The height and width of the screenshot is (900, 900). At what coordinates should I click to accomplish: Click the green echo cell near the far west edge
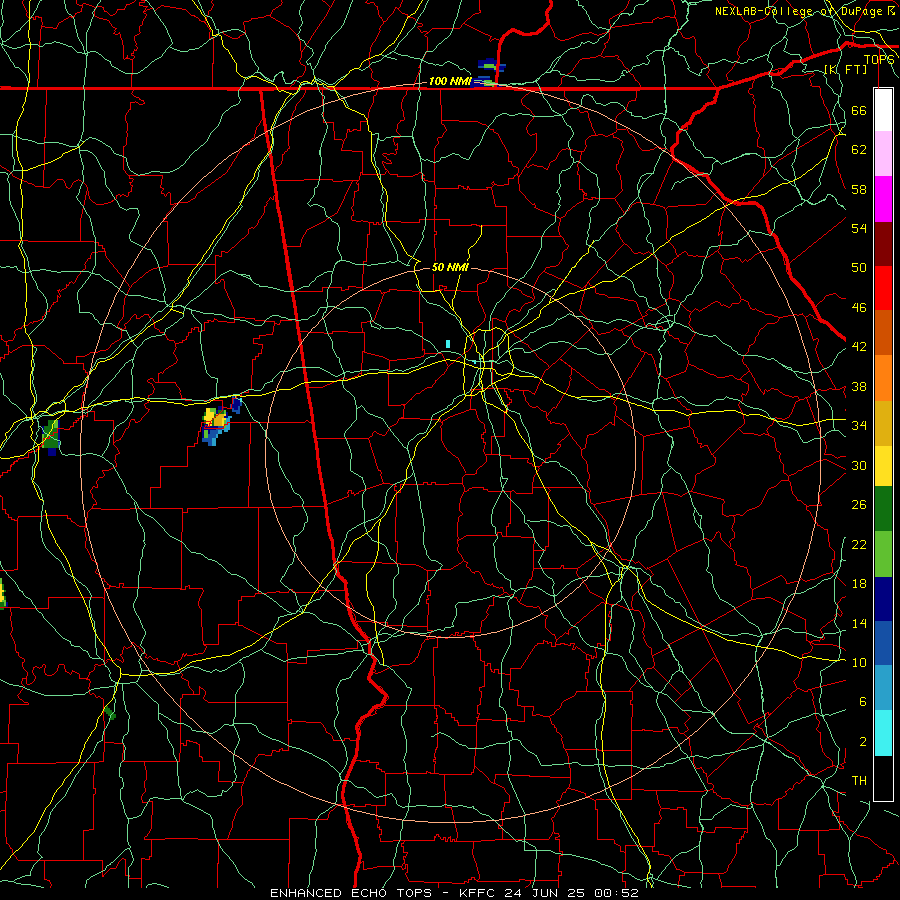(51, 436)
